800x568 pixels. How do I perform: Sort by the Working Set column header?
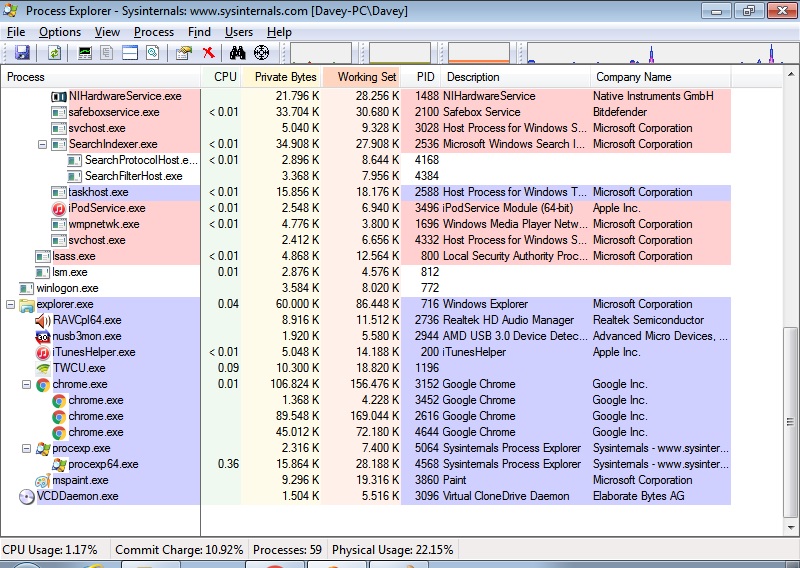tap(361, 77)
